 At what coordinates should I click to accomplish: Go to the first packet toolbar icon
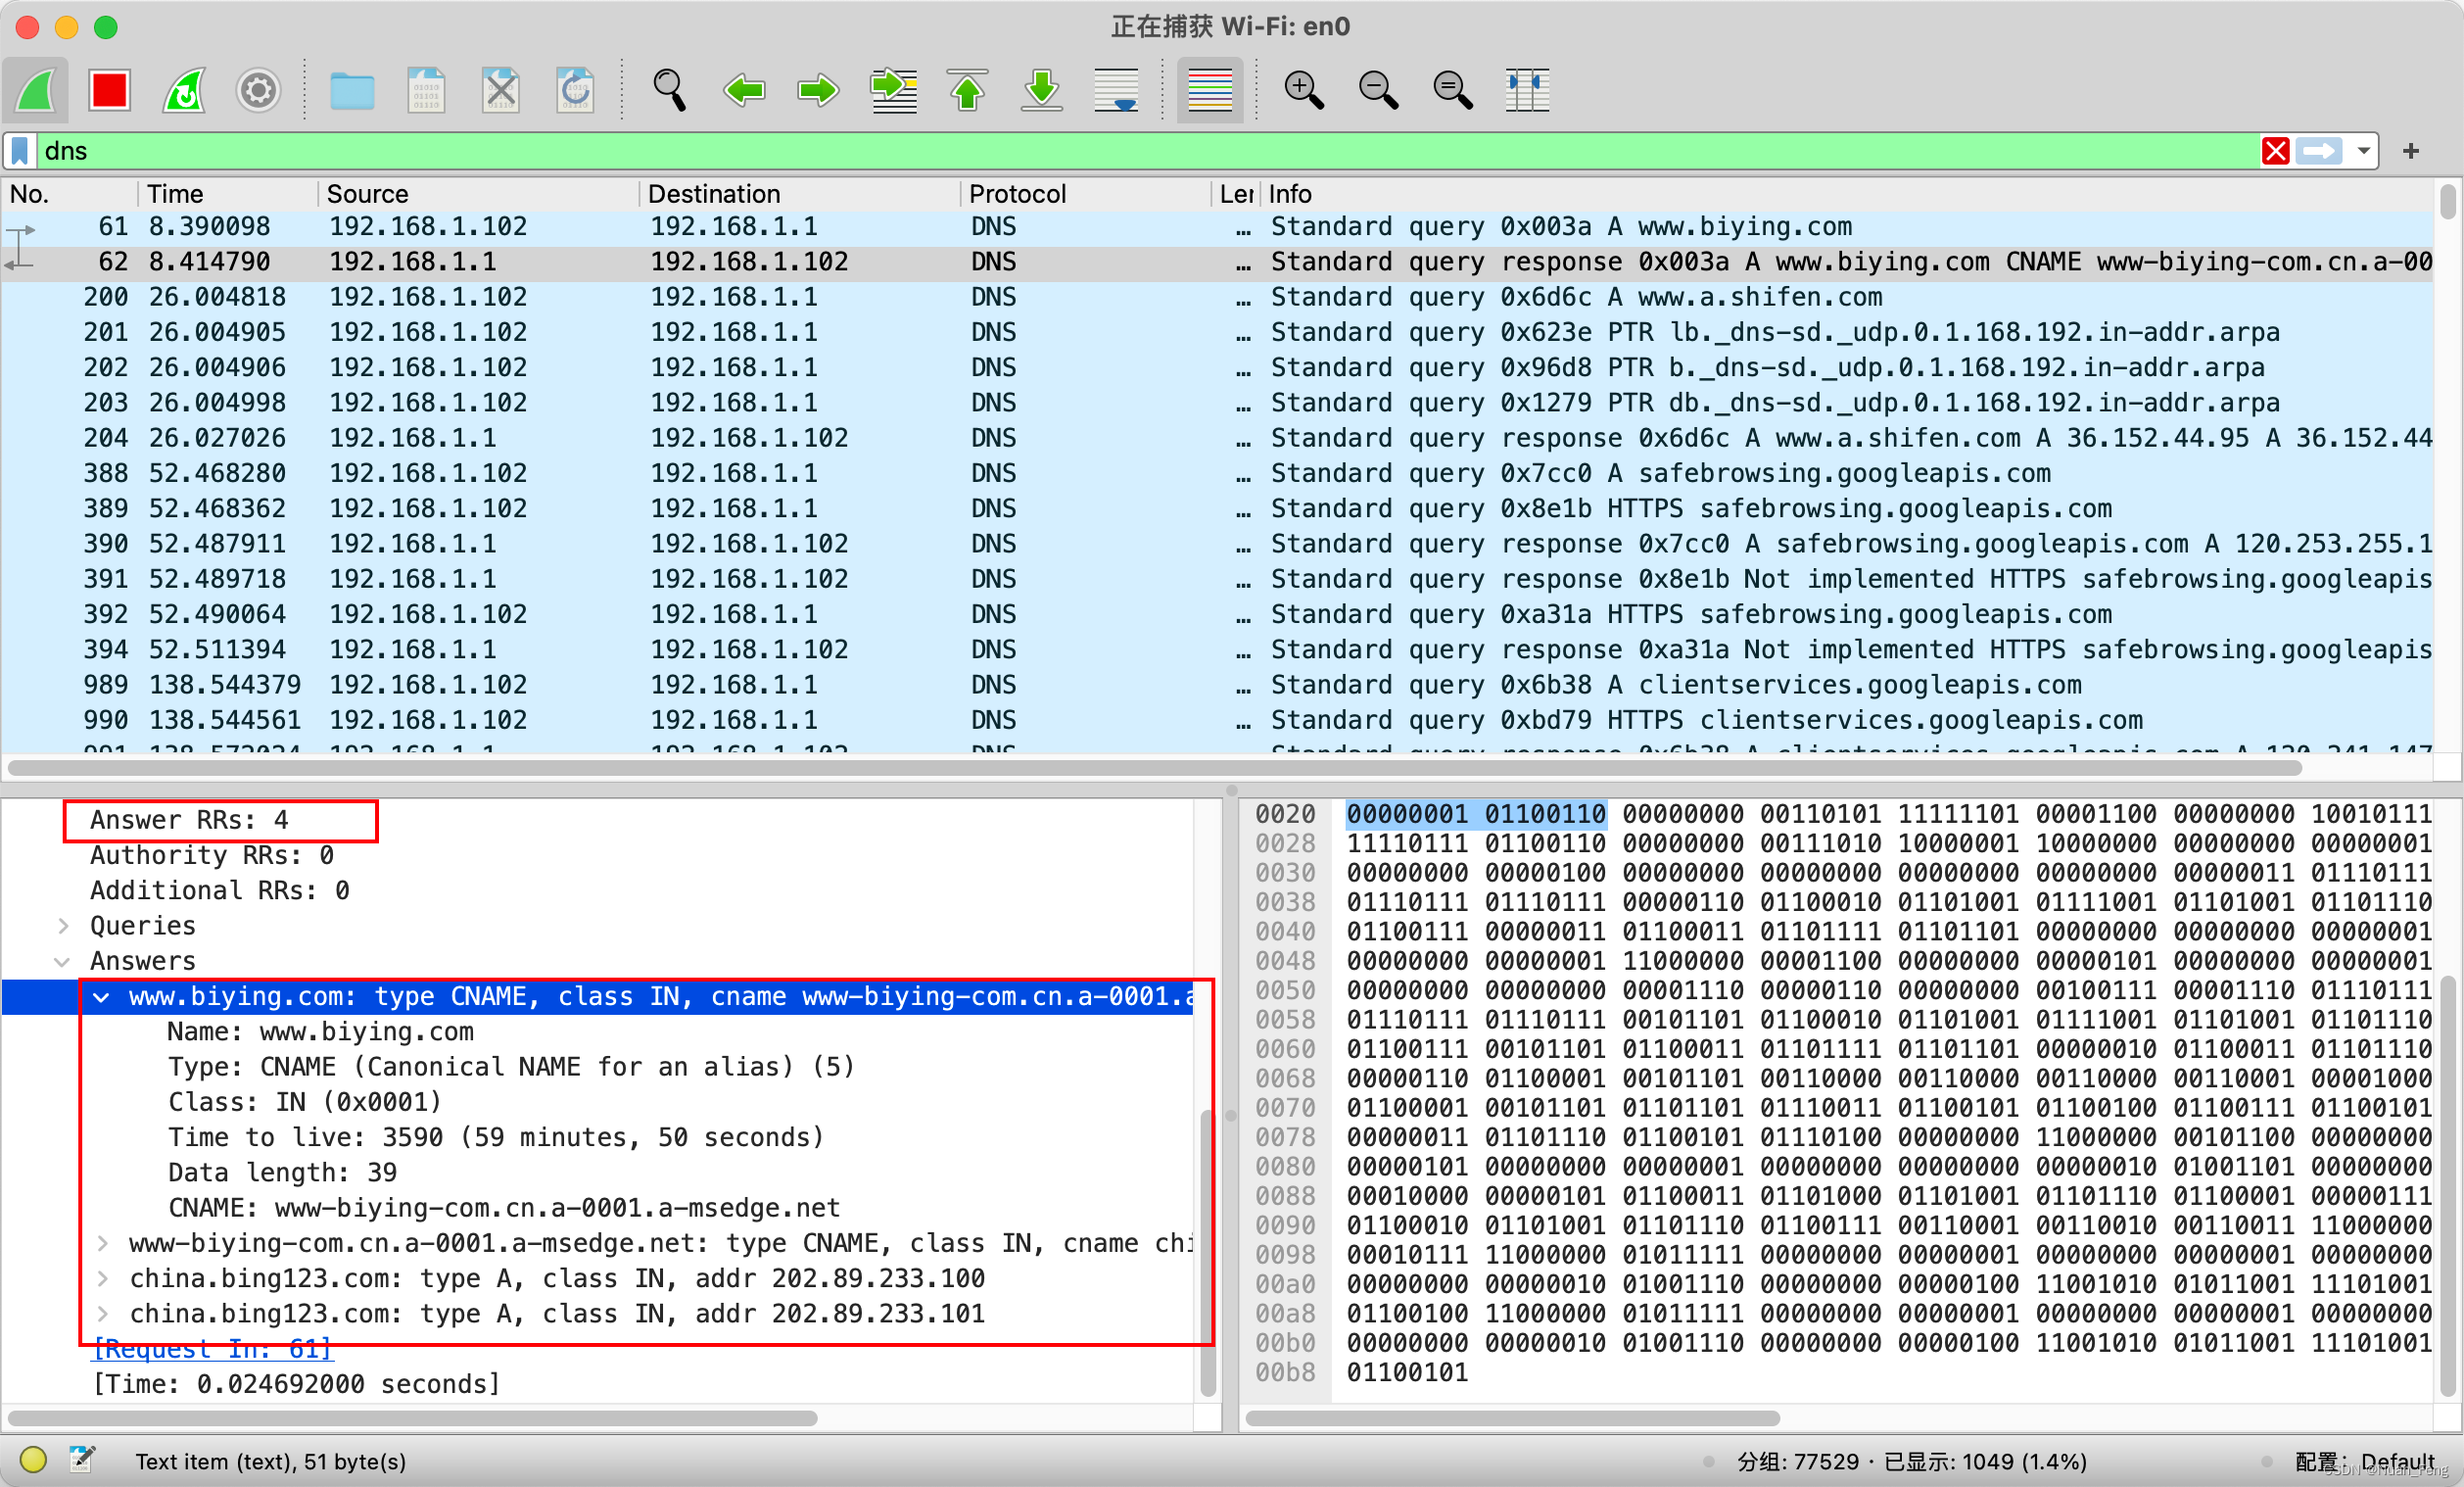[x=967, y=90]
